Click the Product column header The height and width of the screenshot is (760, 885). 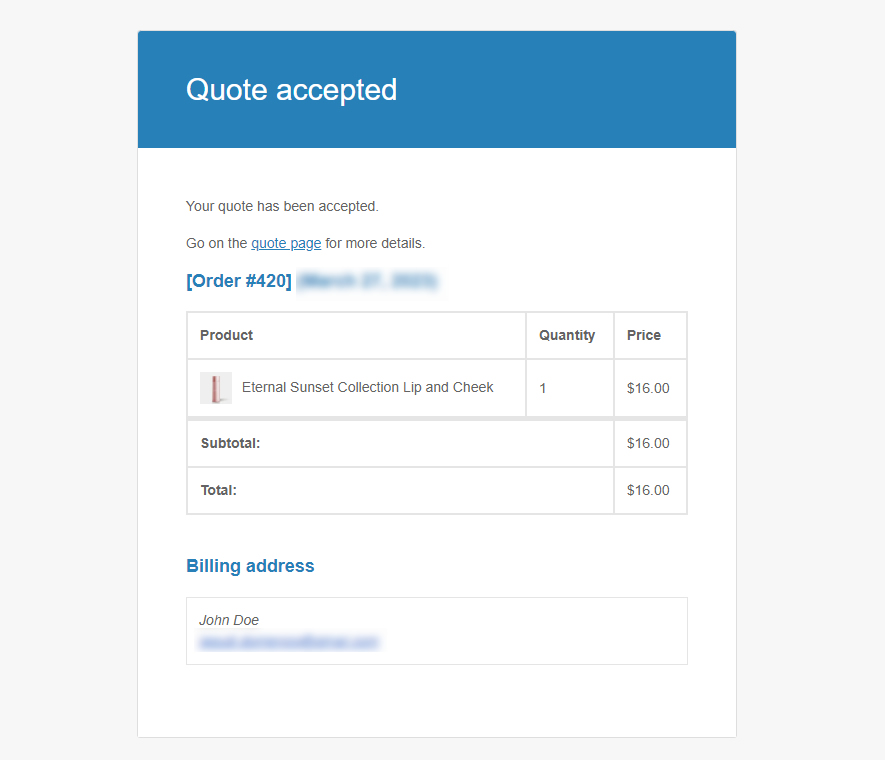[227, 335]
